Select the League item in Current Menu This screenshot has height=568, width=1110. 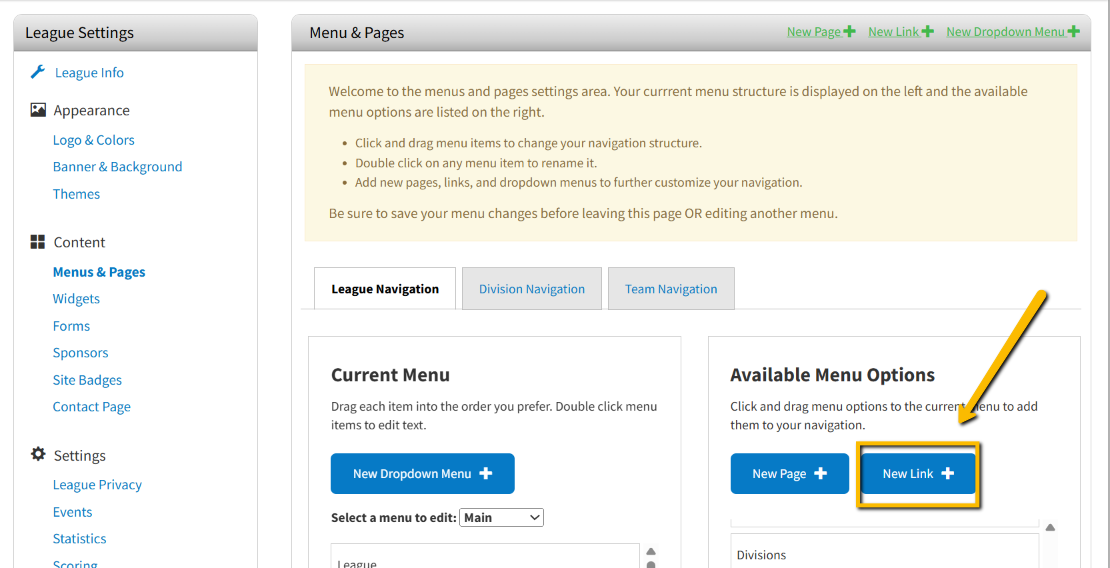coord(485,558)
